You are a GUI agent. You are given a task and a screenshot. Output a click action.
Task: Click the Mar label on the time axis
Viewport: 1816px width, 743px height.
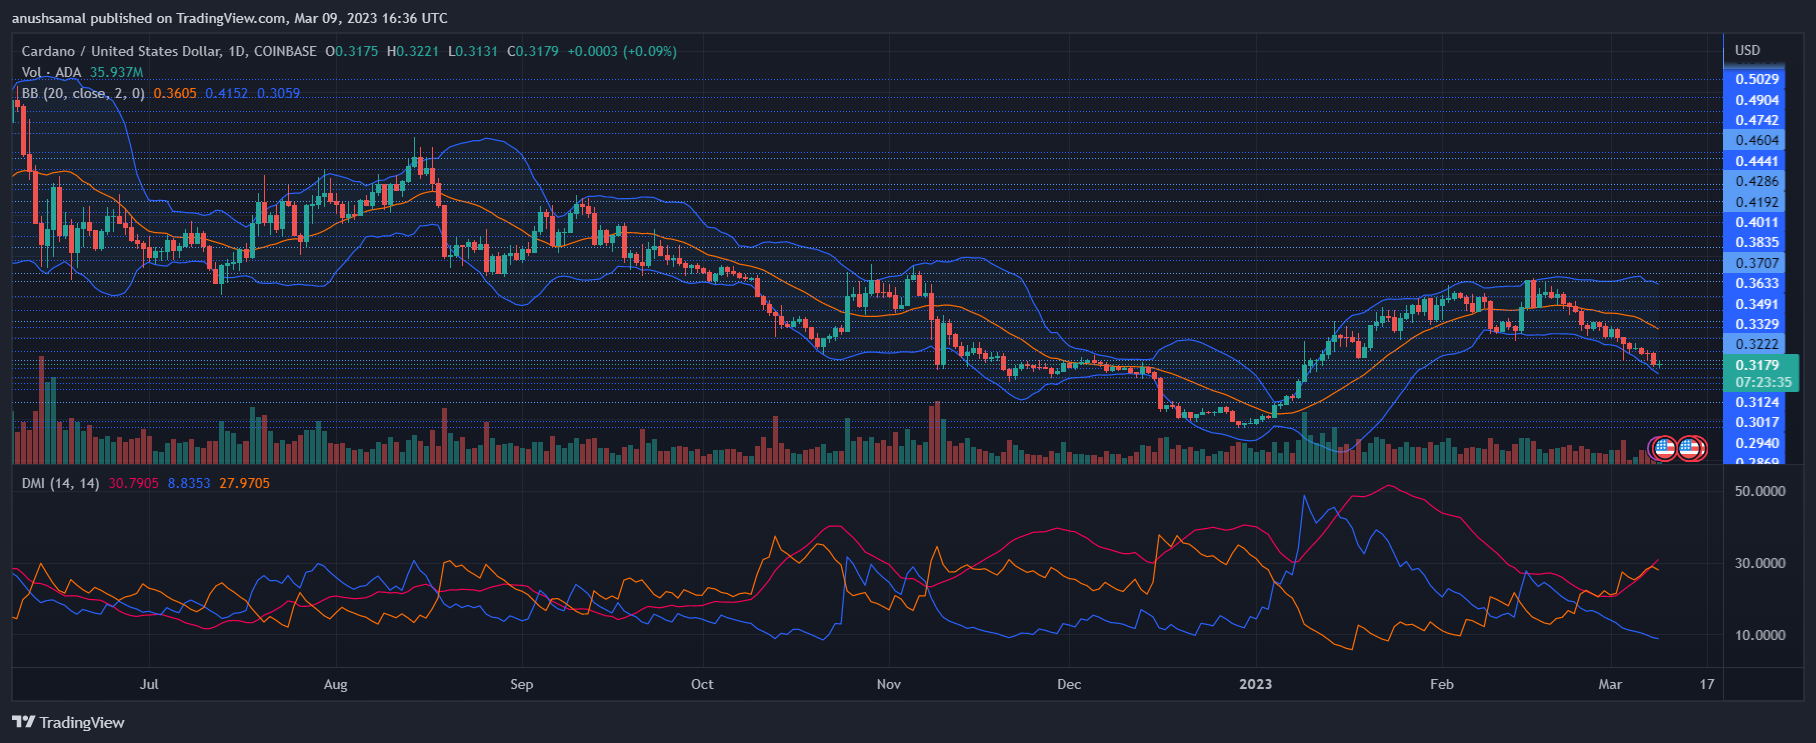[x=1610, y=684]
